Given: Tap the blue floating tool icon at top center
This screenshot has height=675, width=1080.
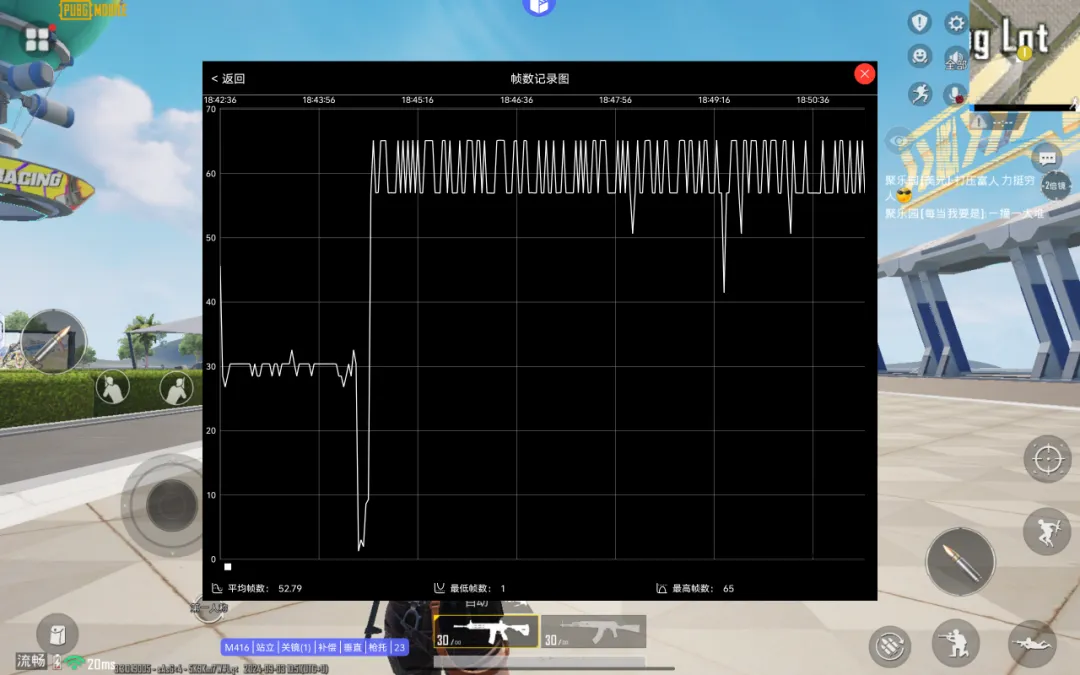Looking at the screenshot, I should (539, 7).
